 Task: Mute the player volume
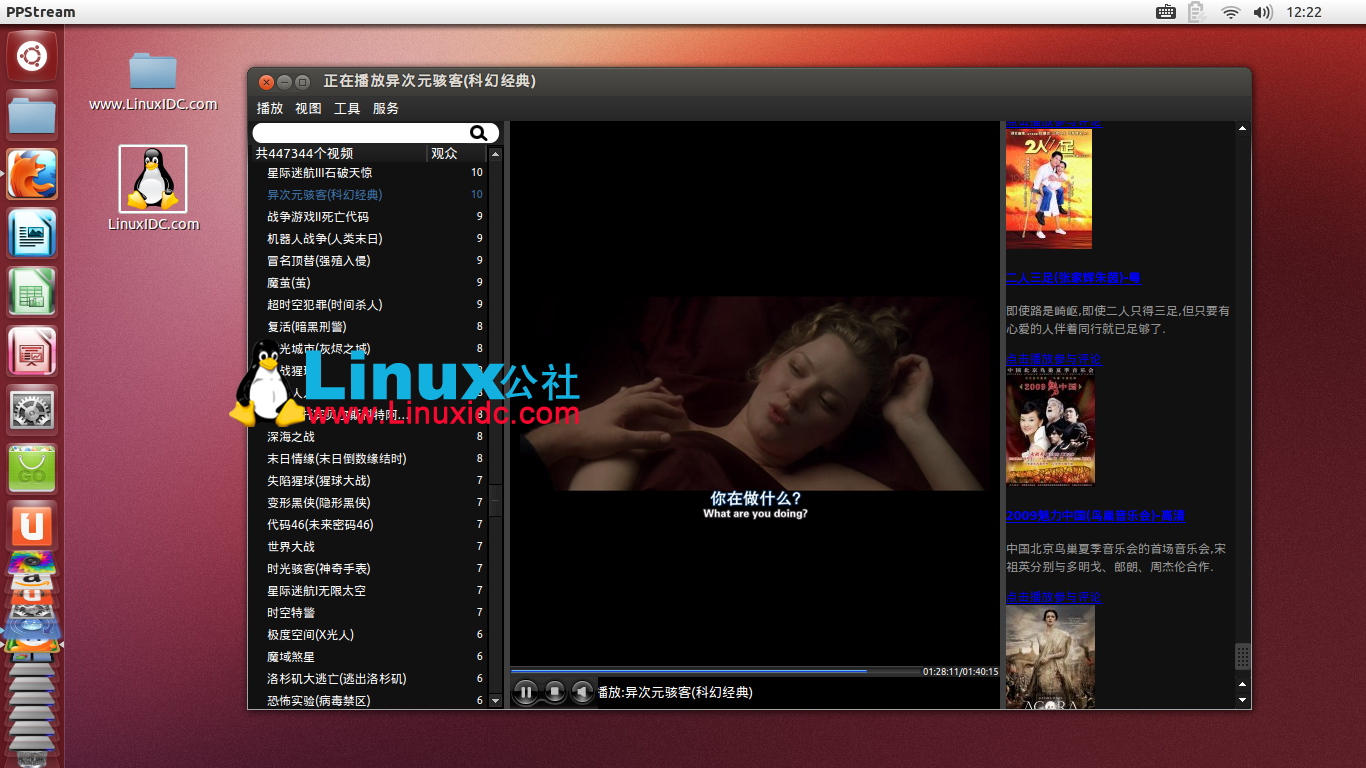click(582, 692)
